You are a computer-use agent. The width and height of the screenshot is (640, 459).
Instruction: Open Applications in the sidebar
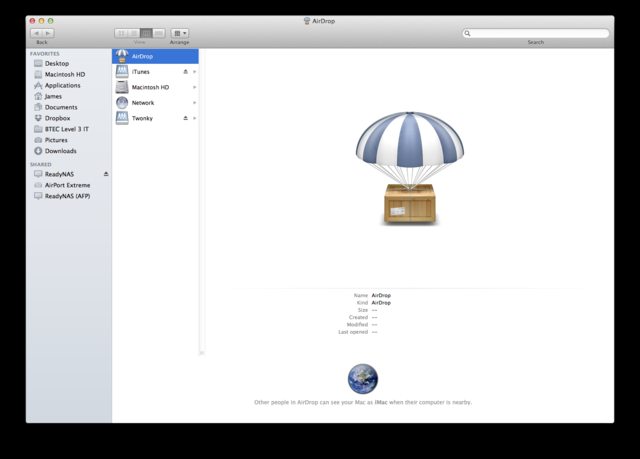click(69, 85)
